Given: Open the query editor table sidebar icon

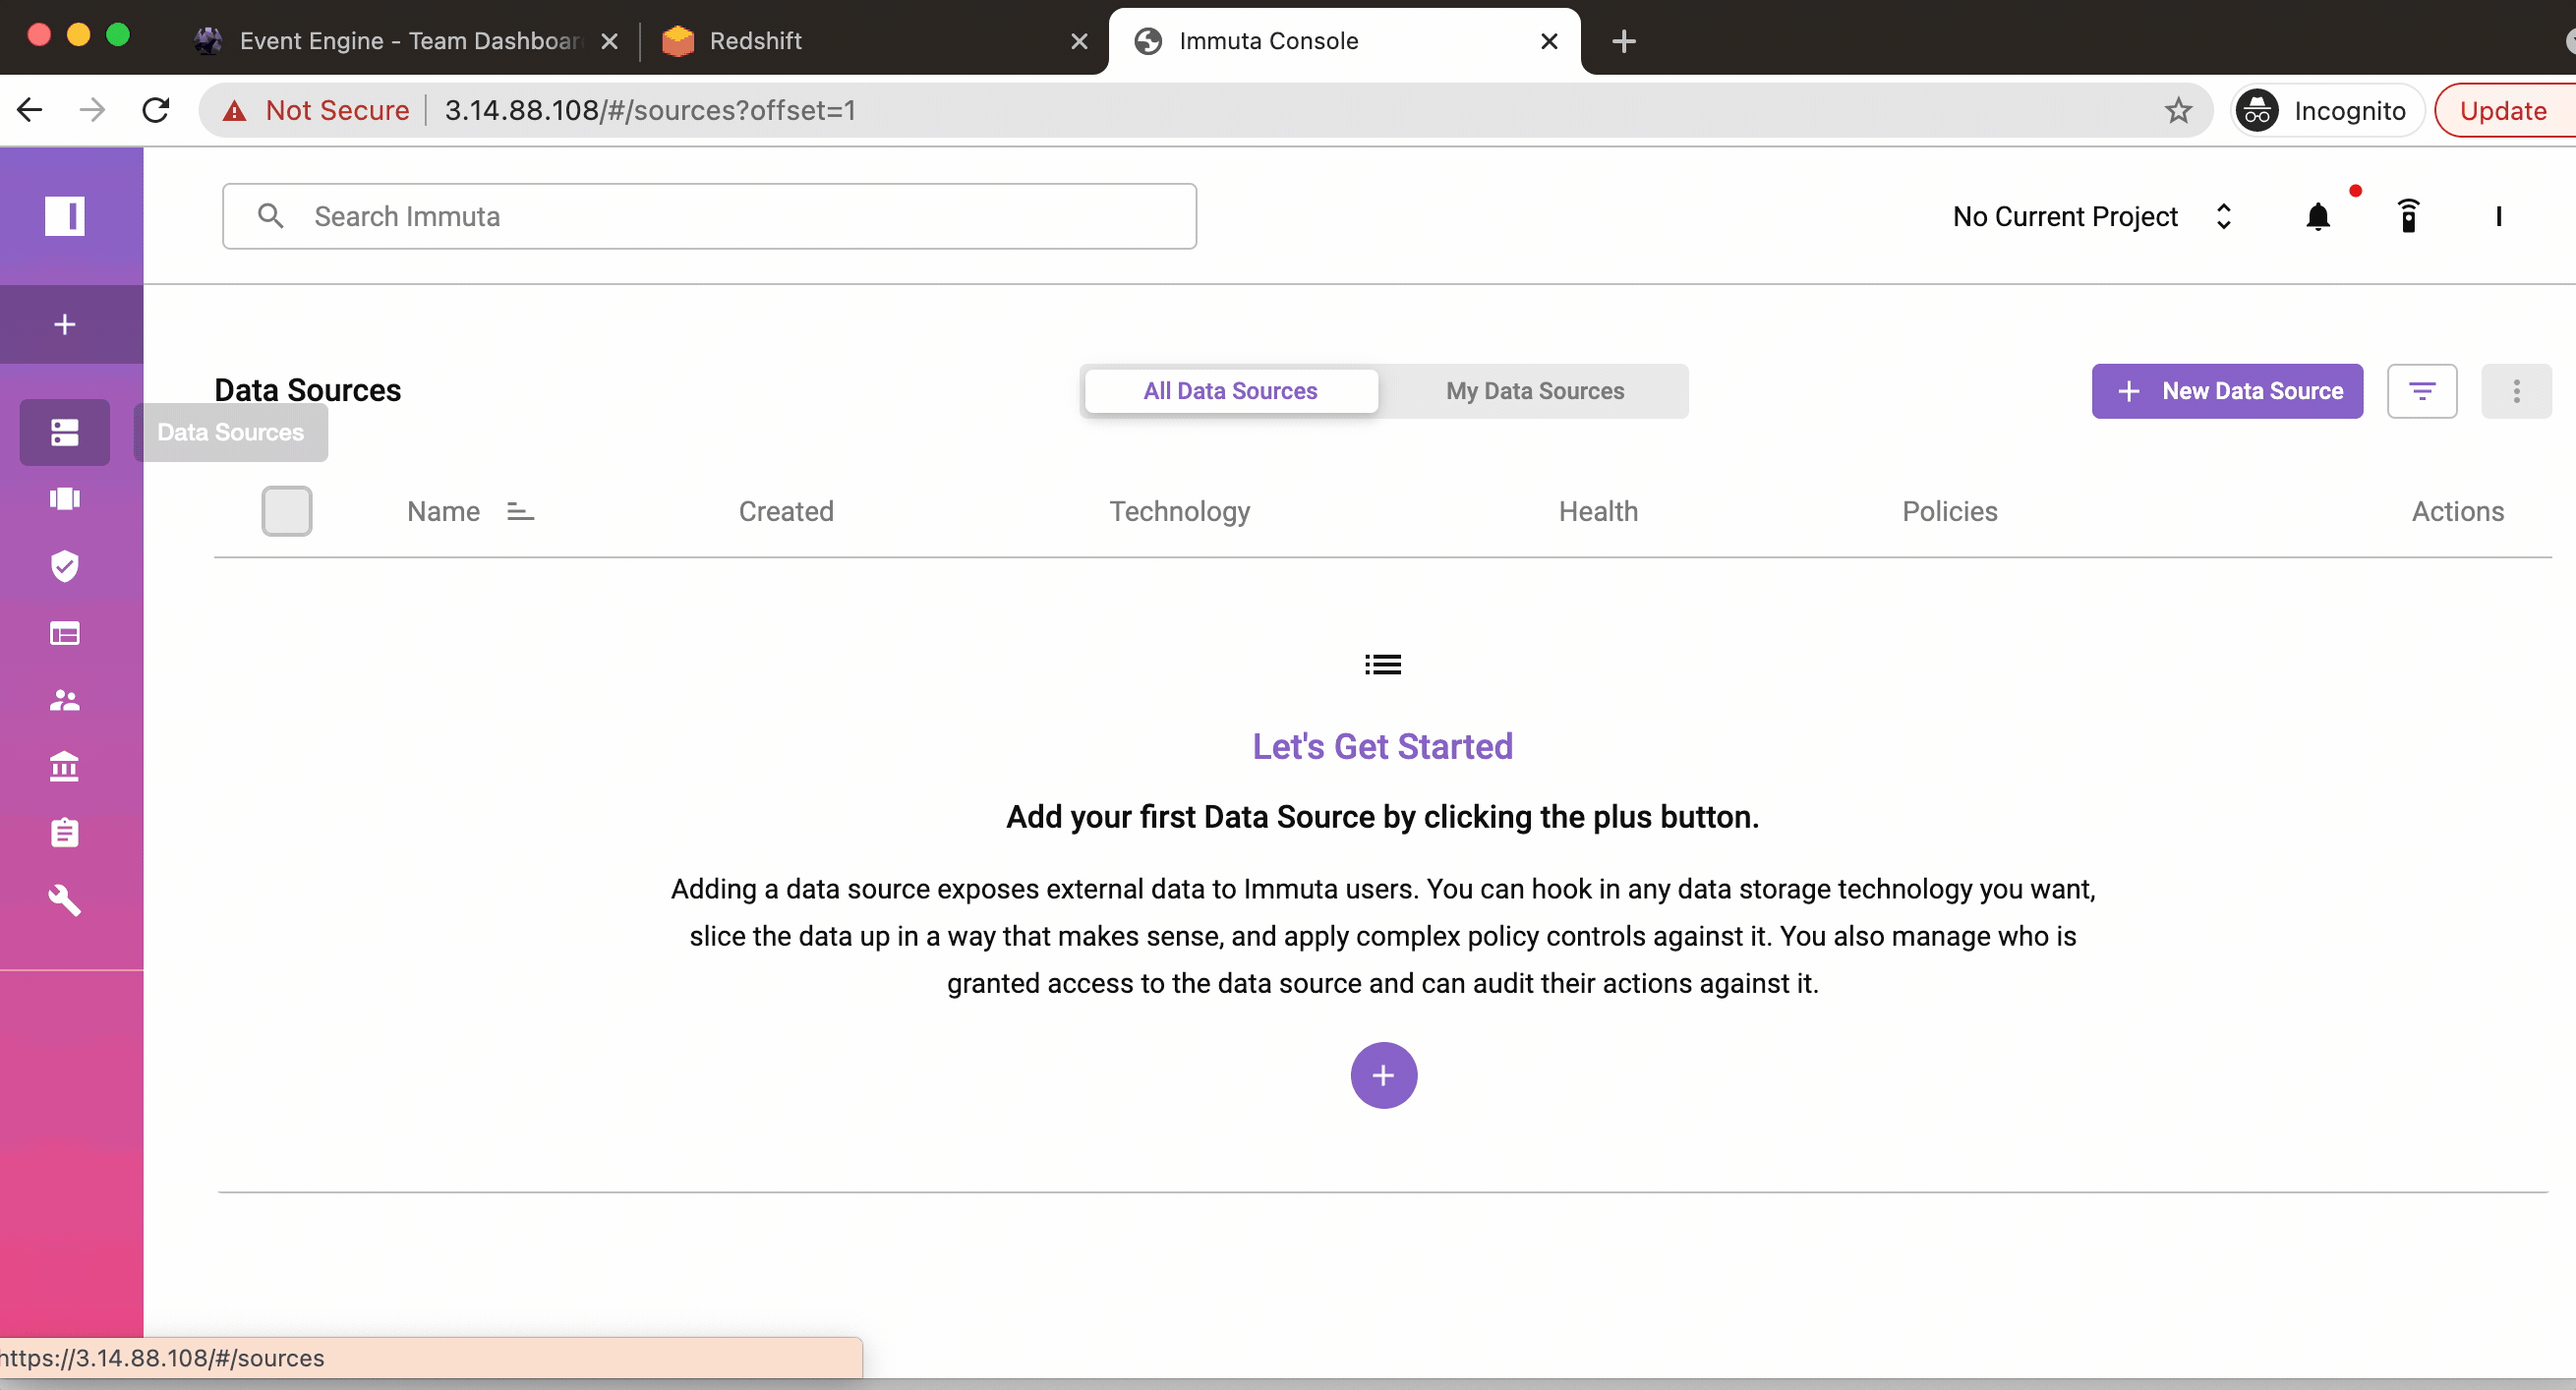Looking at the screenshot, I should pos(65,633).
